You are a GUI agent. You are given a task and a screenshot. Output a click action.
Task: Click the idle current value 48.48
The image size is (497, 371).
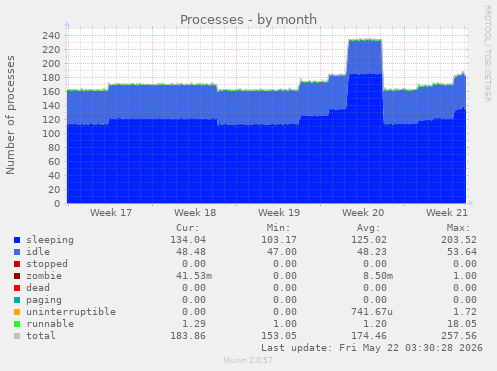191,252
